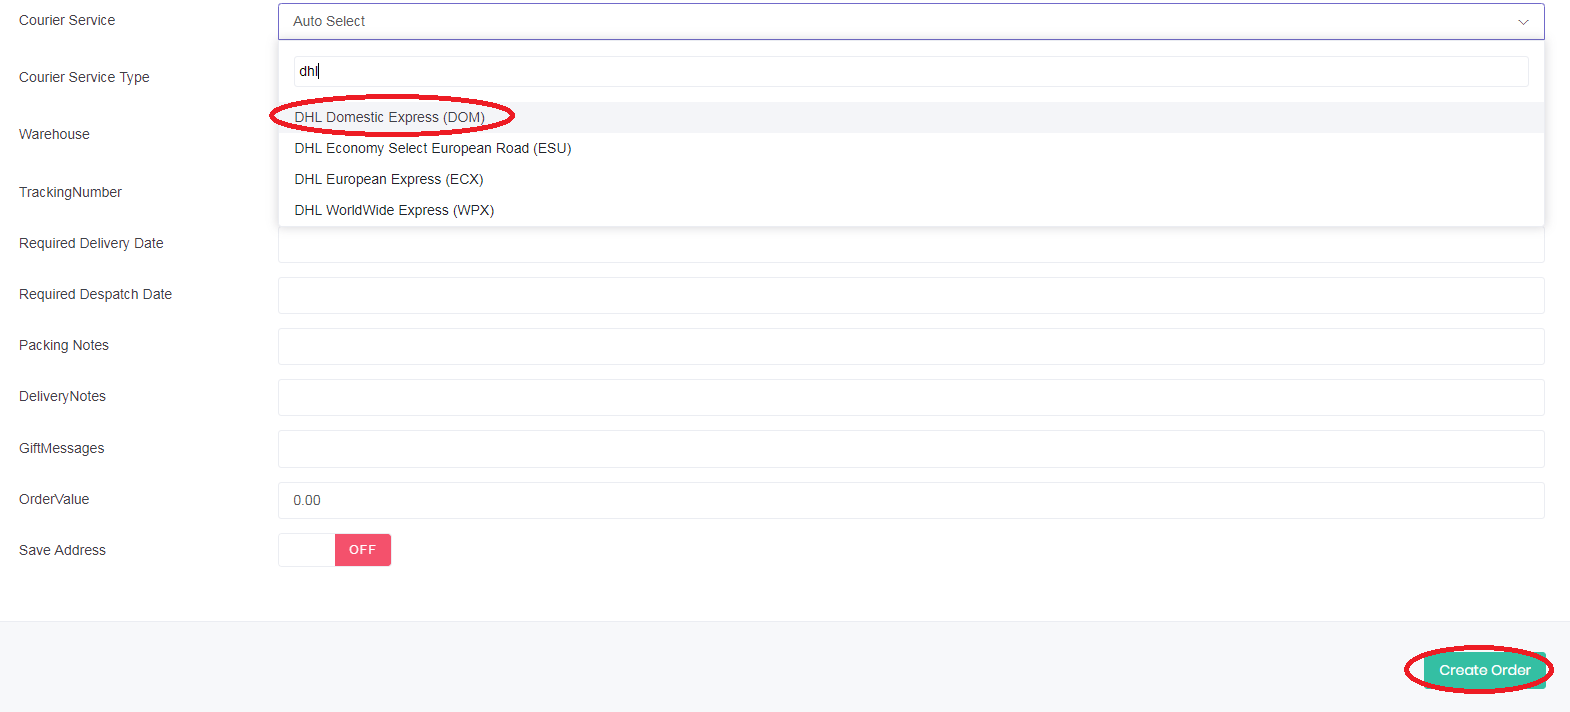The image size is (1570, 712).
Task: Click the Courier Service Type label
Action: point(84,77)
